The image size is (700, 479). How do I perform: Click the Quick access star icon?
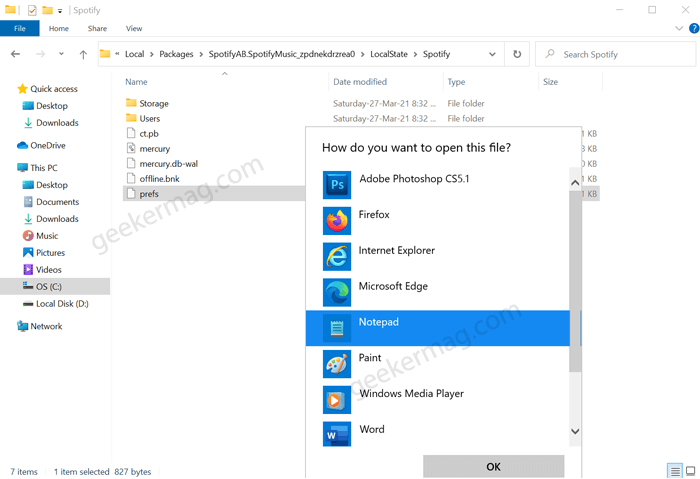point(22,89)
